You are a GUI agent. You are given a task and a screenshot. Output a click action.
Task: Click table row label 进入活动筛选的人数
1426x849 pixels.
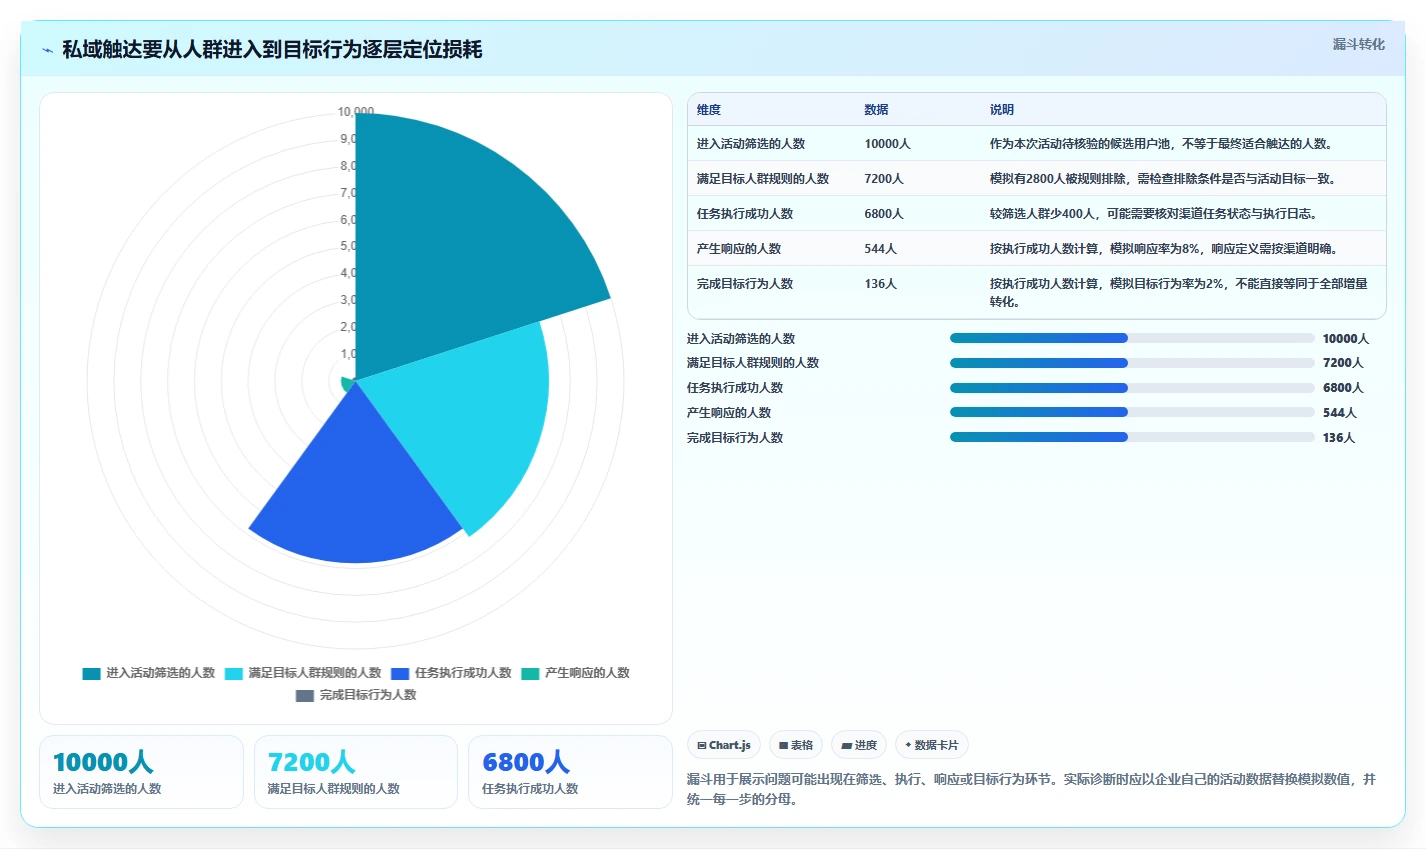(751, 144)
